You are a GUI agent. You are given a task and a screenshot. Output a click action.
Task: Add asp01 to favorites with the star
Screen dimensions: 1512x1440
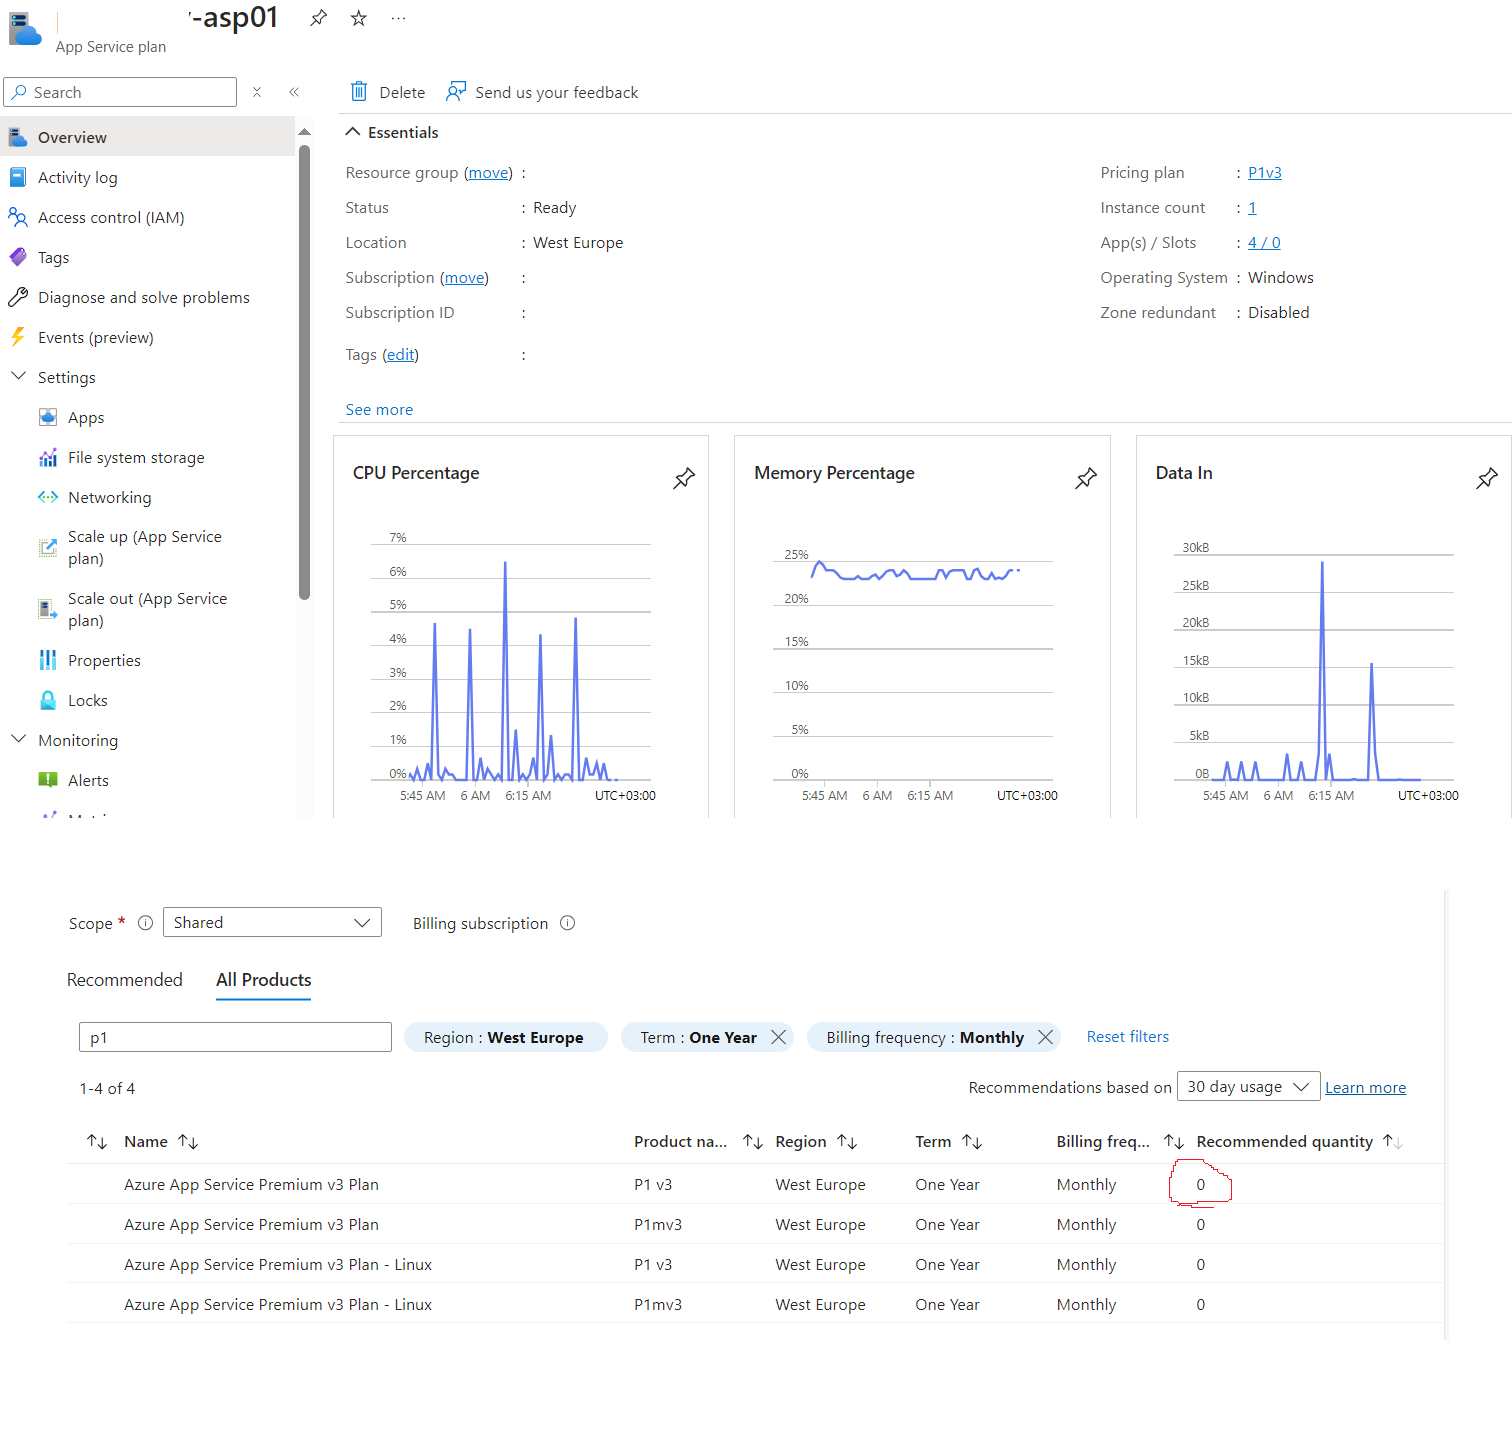[x=357, y=17]
